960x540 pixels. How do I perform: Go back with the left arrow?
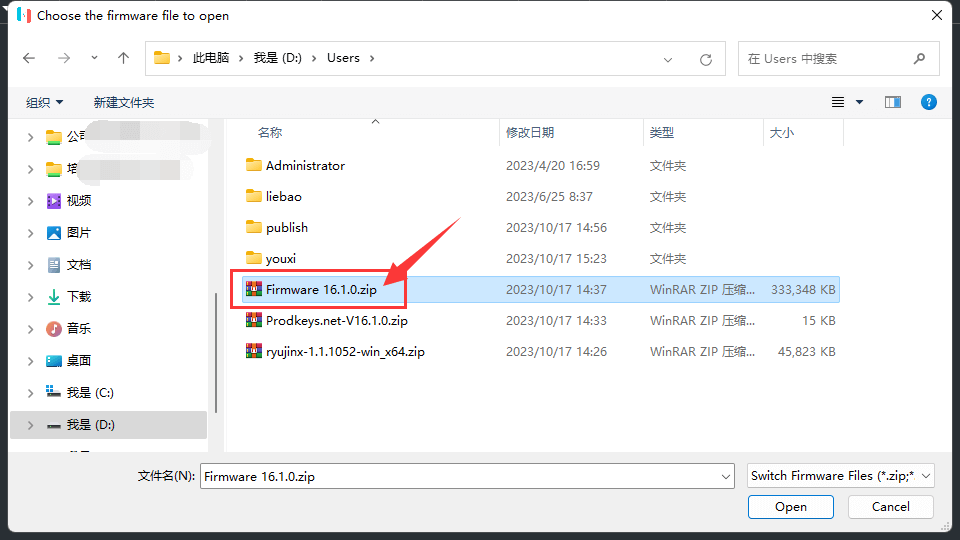[x=29, y=58]
